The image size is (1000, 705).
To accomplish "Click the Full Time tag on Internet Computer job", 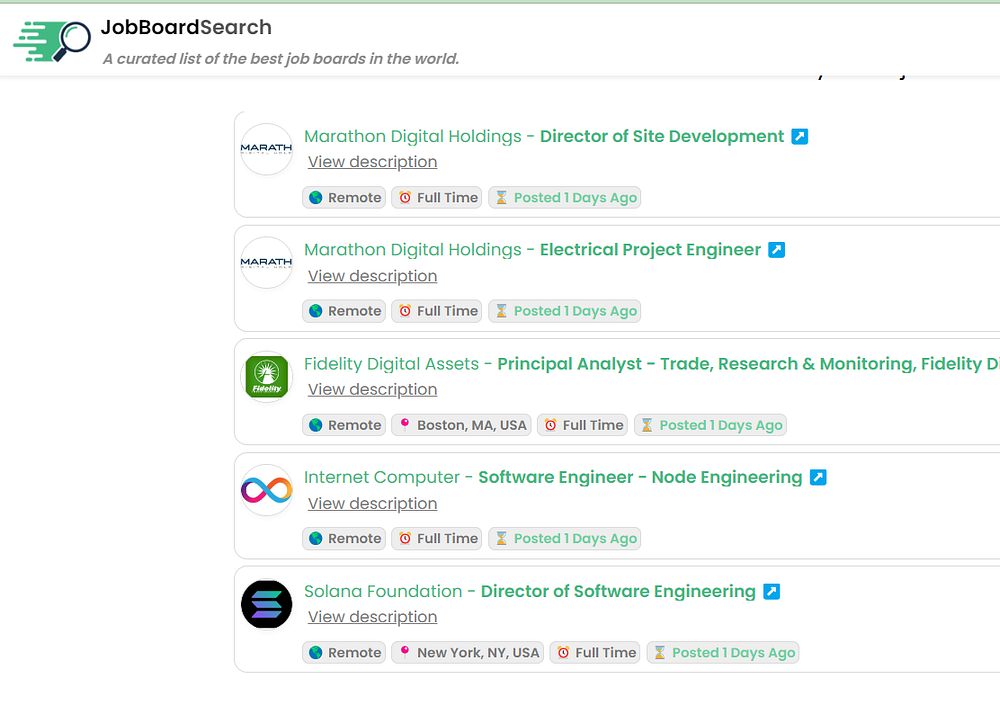I will click(436, 538).
